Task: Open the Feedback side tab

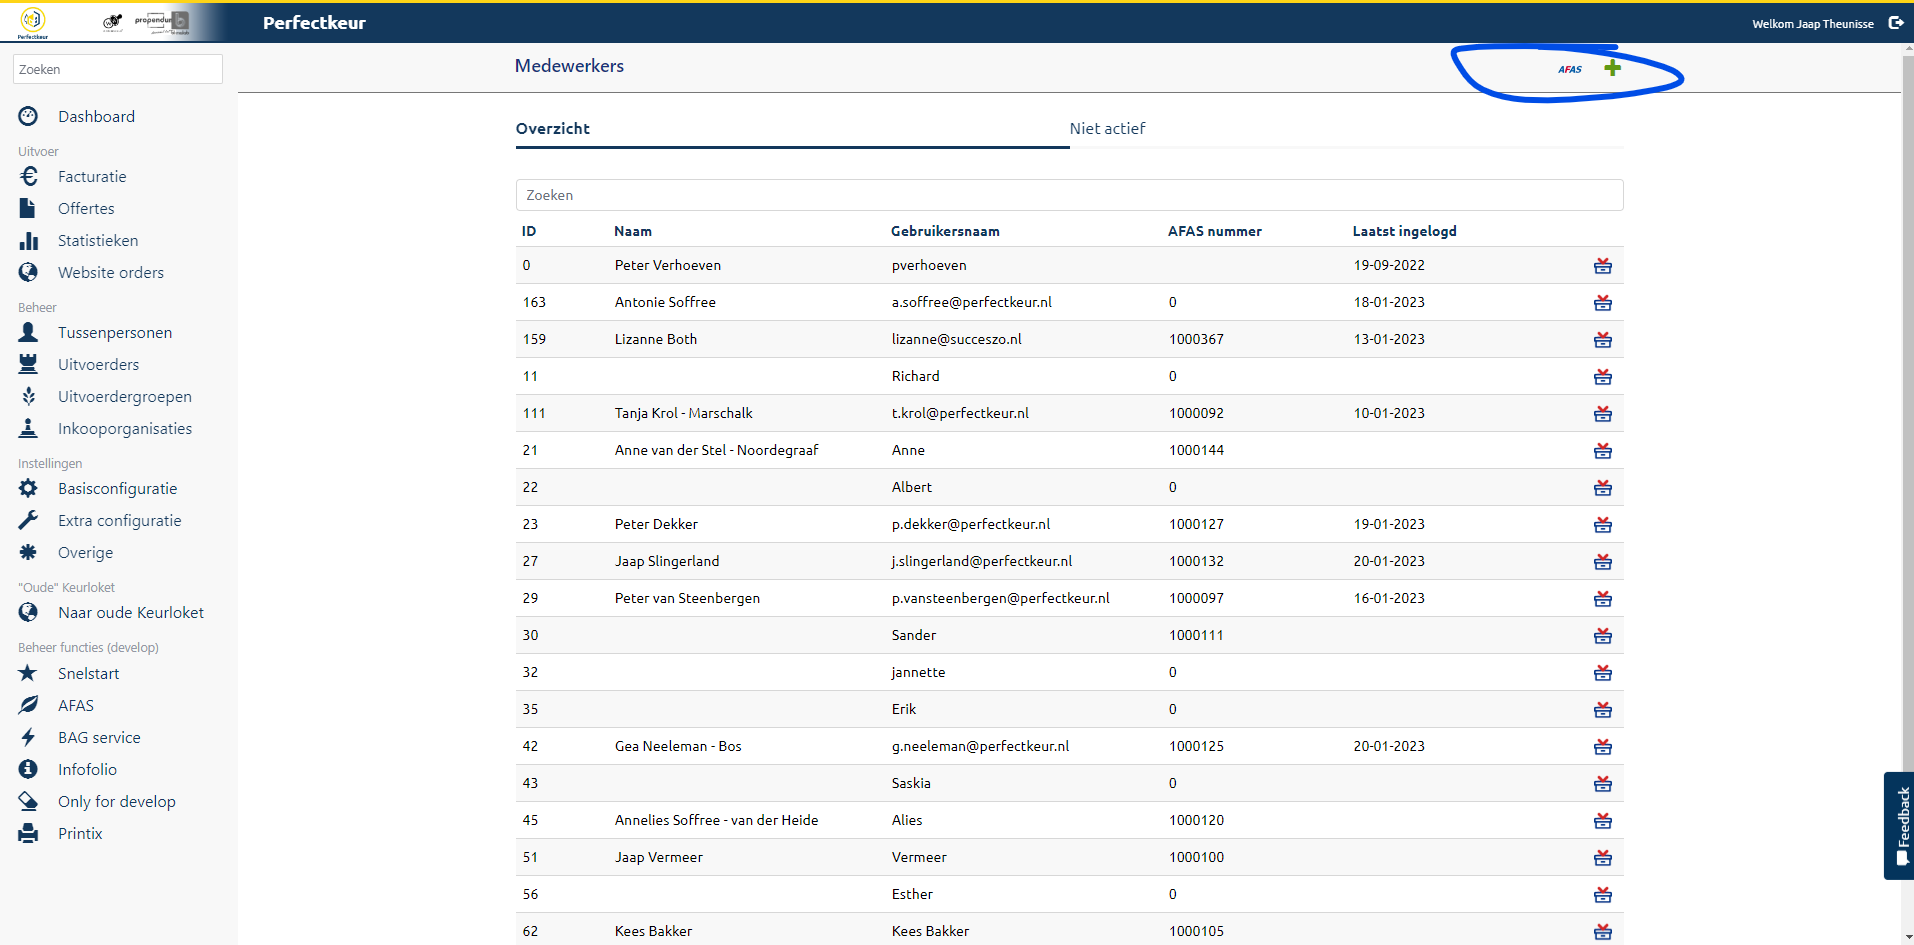Action: (1899, 825)
